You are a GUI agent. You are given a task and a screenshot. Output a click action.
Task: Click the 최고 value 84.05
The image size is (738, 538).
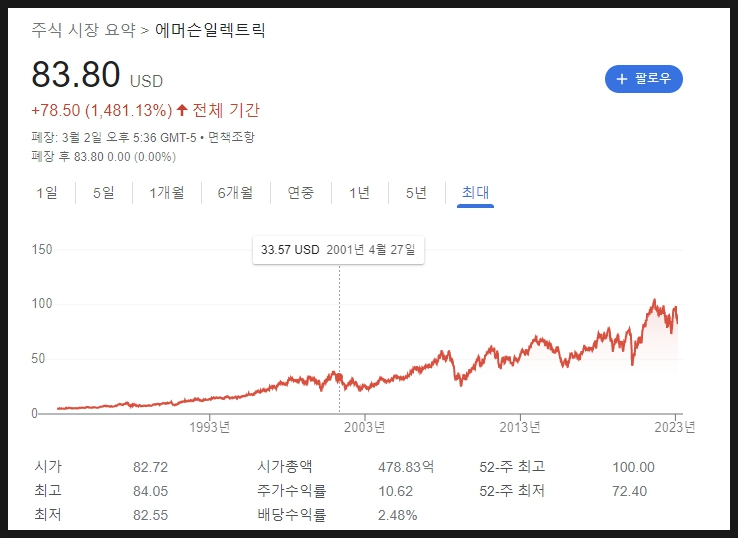click(x=151, y=491)
